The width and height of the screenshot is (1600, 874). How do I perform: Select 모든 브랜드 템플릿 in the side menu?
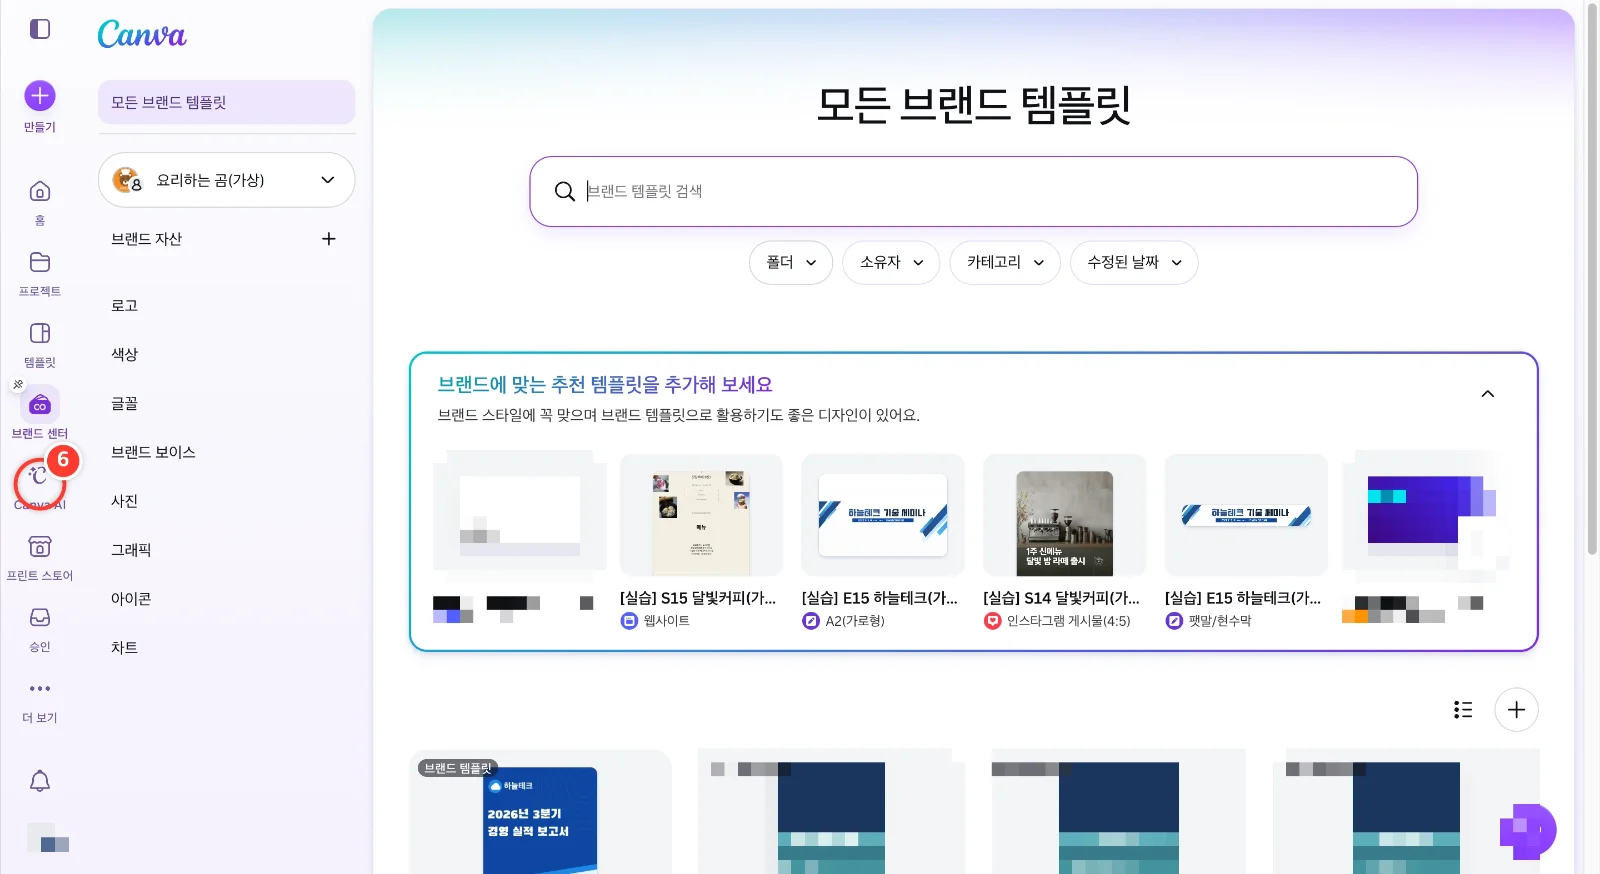coord(227,102)
